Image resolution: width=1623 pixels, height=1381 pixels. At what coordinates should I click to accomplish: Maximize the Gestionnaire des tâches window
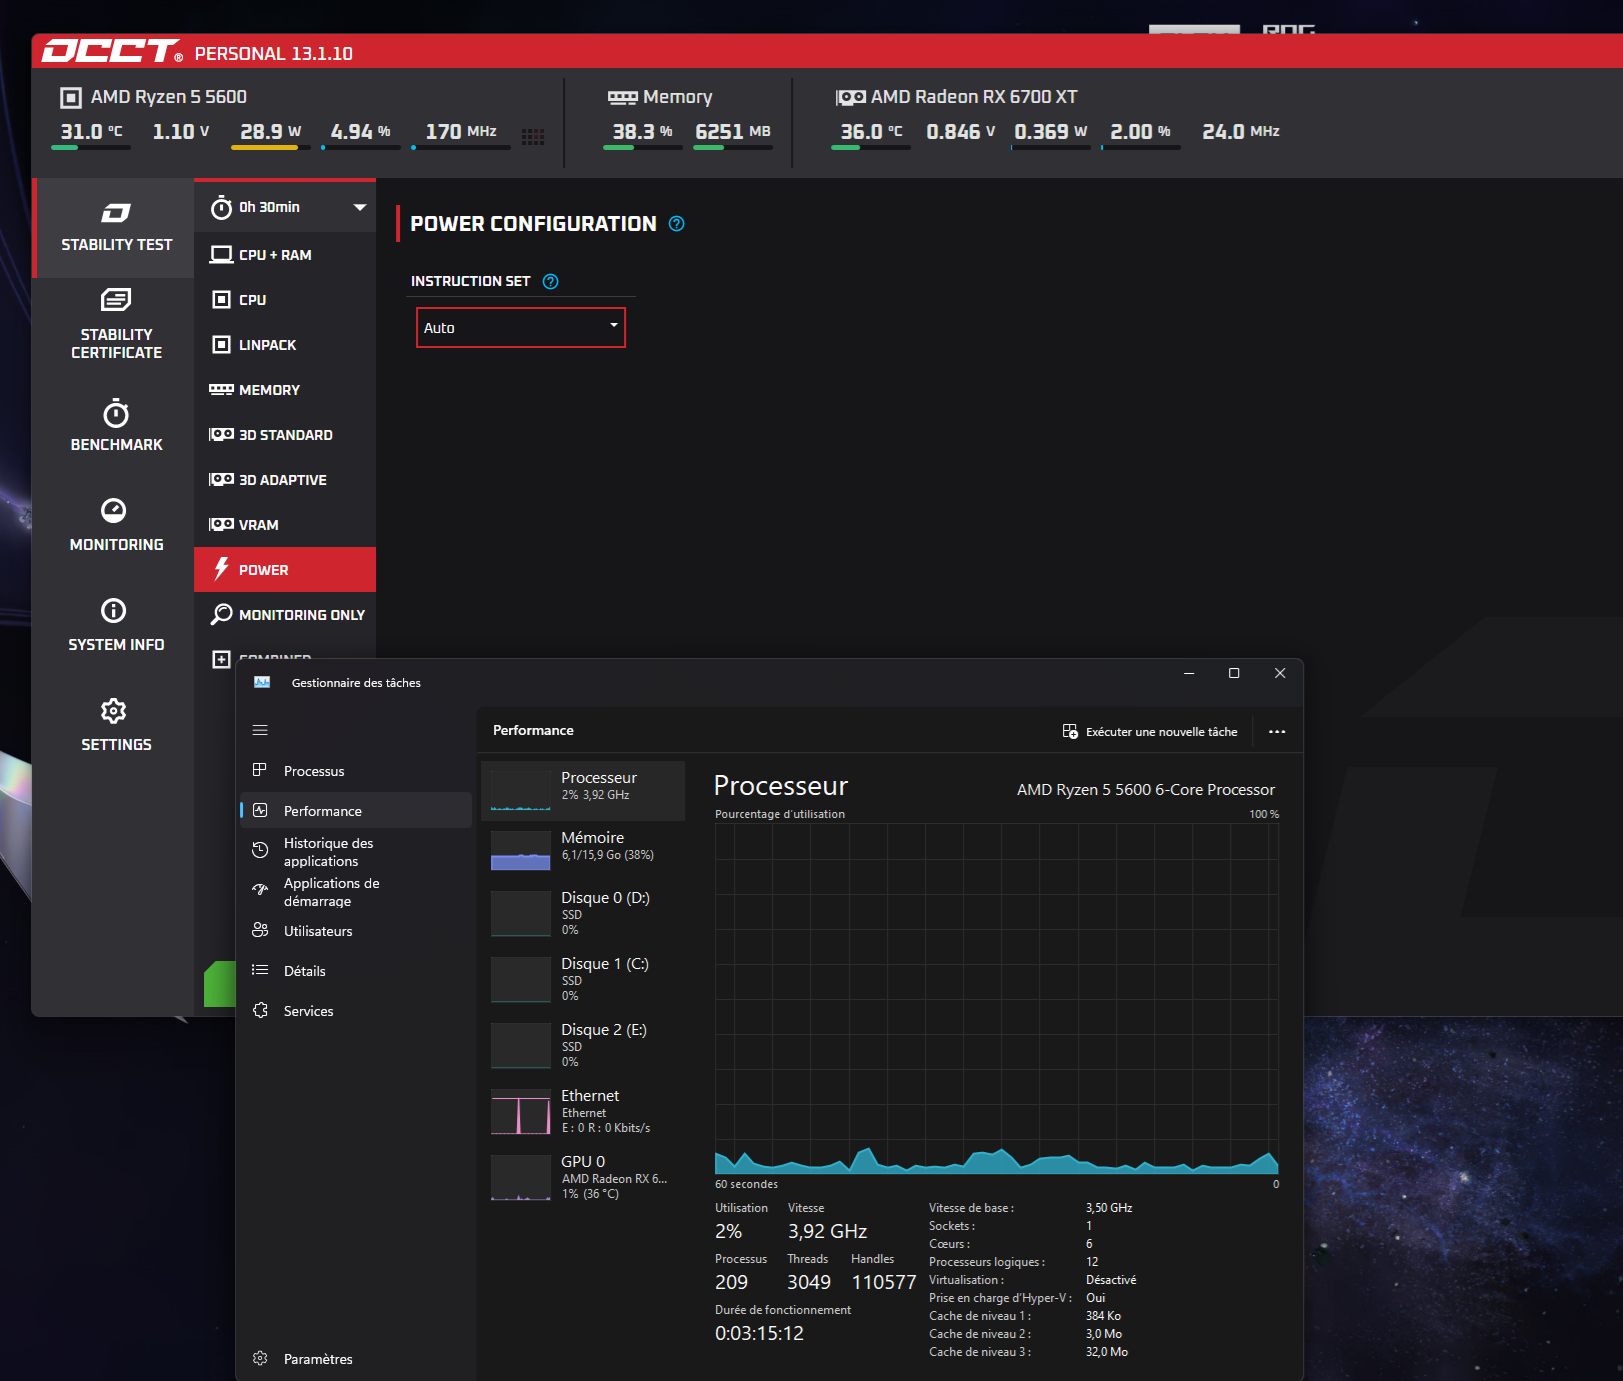[1234, 674]
